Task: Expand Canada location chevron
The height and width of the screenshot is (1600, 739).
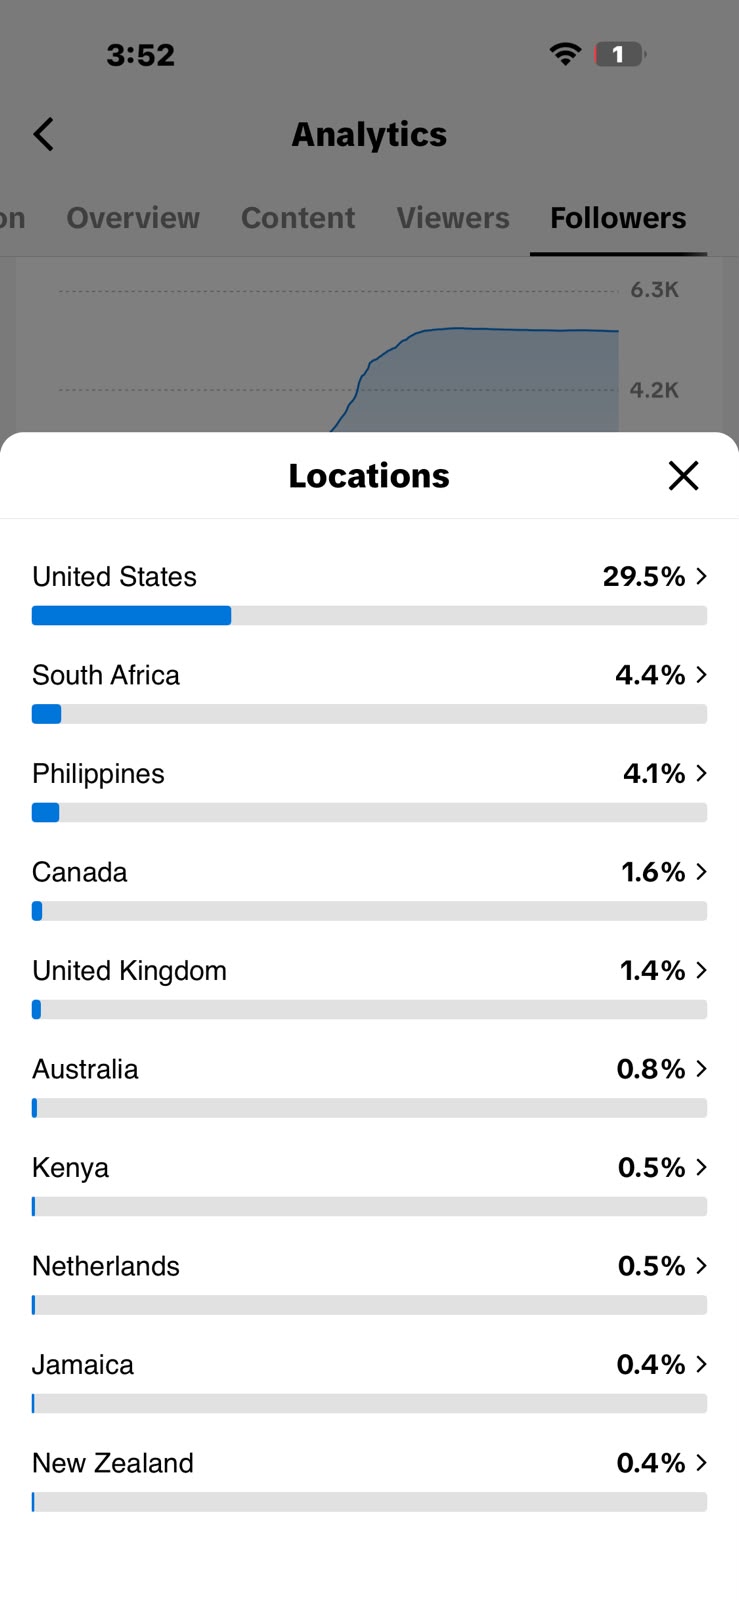Action: click(702, 872)
